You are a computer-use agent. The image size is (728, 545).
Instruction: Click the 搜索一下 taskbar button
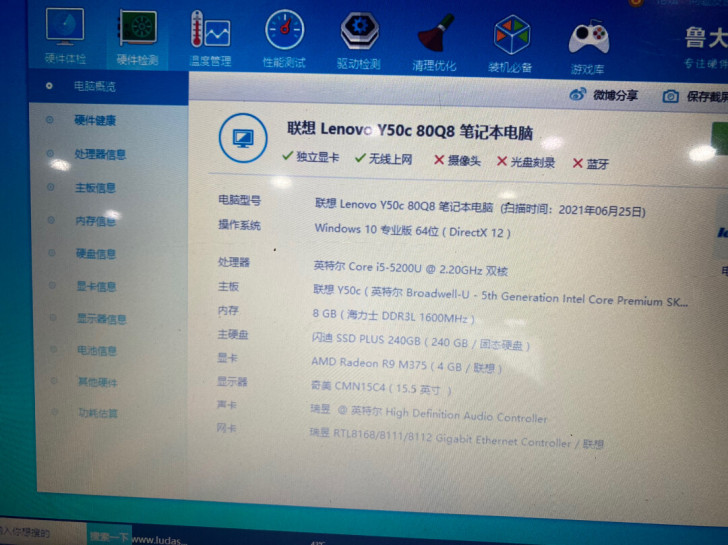pos(109,537)
